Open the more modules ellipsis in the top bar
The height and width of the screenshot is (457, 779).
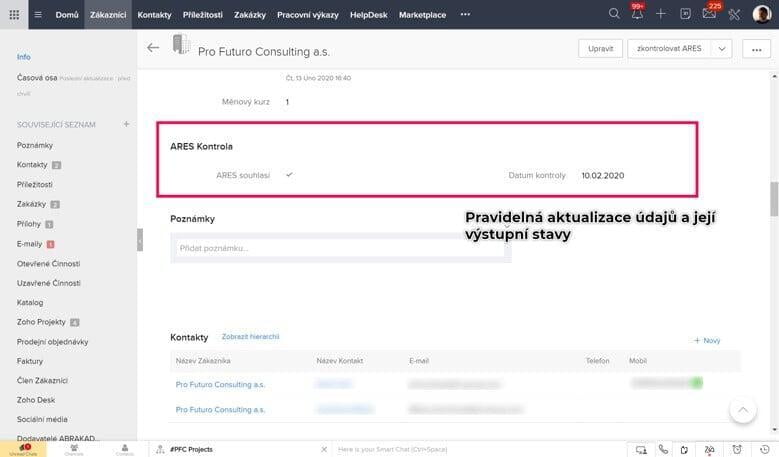(465, 14)
